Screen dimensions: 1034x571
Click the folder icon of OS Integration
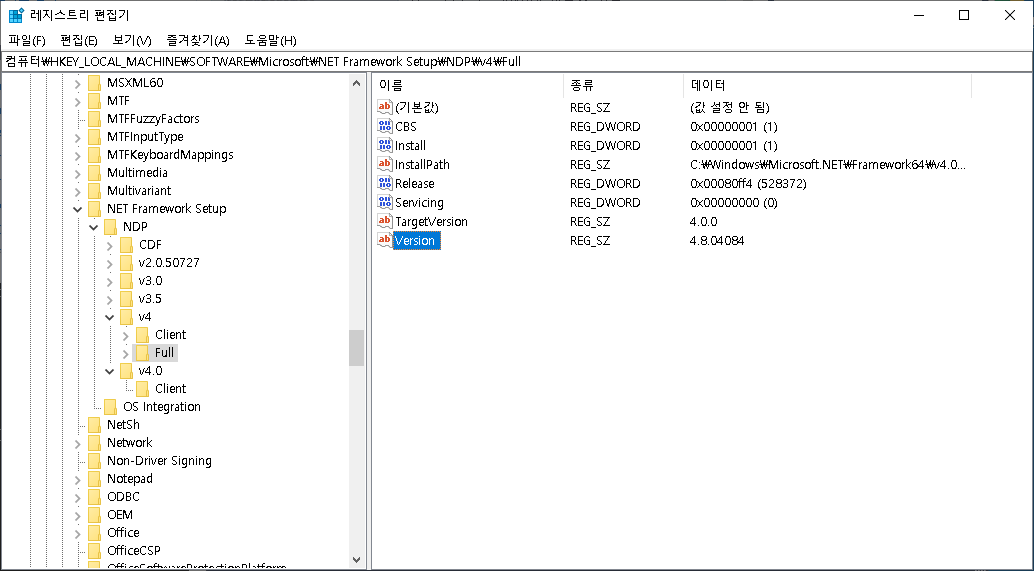click(x=111, y=407)
